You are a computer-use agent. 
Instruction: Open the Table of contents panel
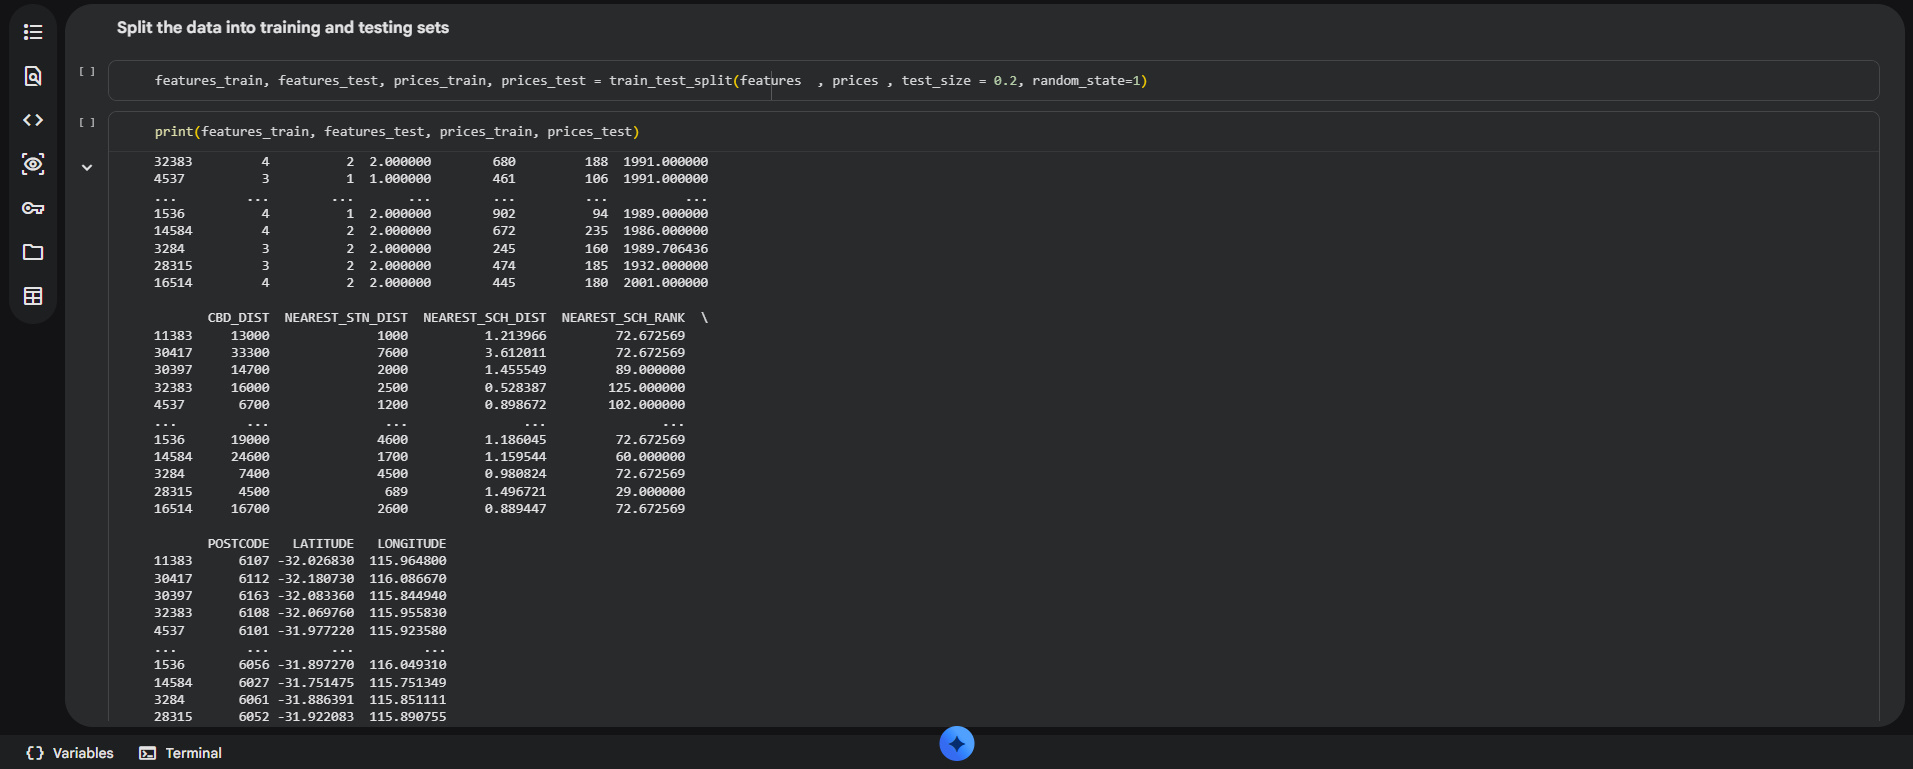[x=33, y=32]
